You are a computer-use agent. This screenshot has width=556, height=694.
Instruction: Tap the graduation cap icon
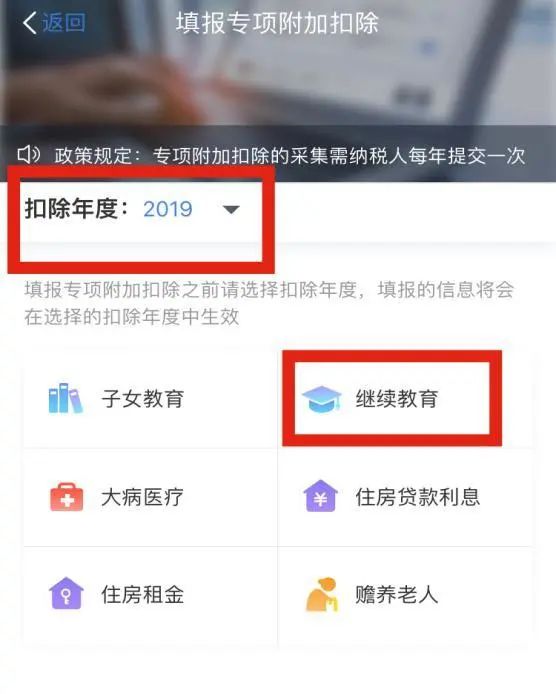click(322, 399)
